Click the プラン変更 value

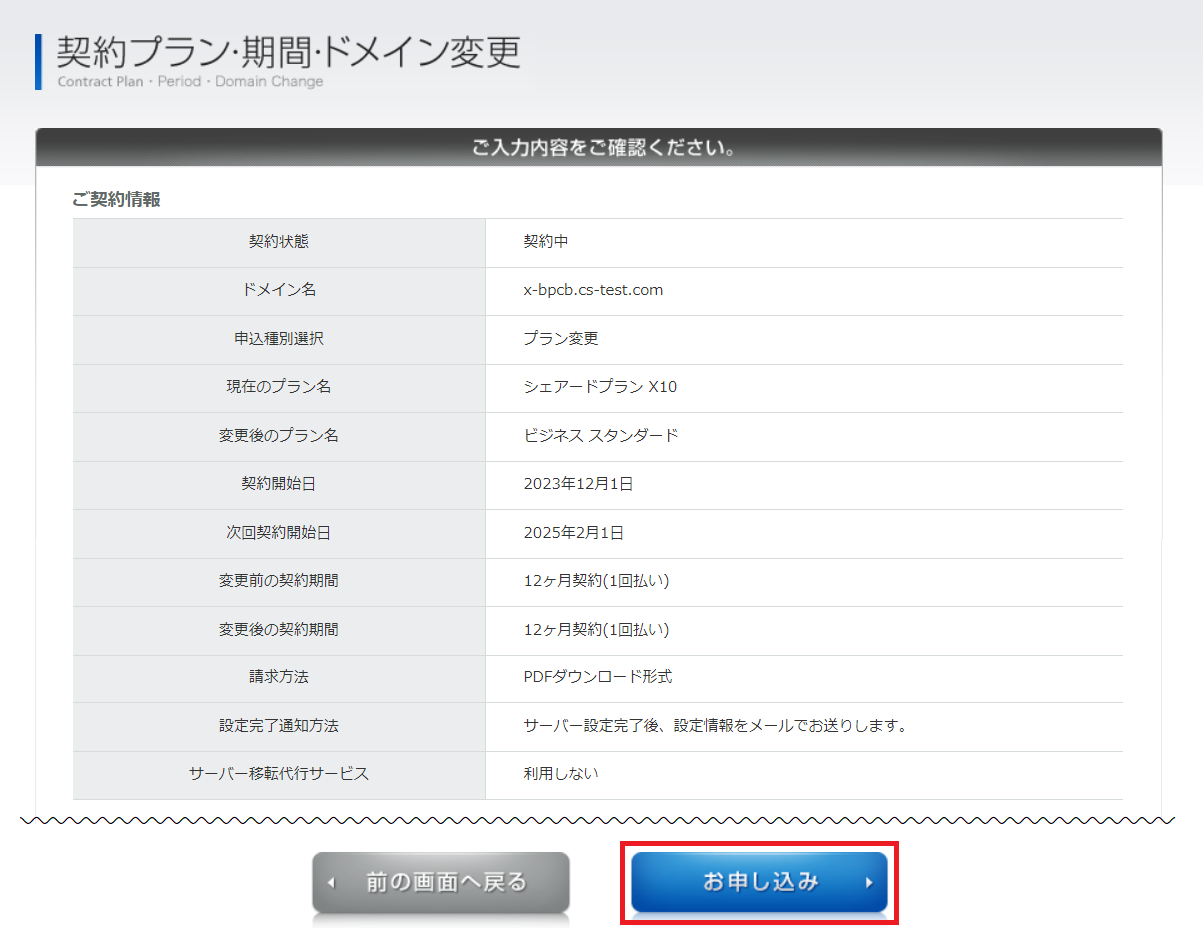pos(560,339)
